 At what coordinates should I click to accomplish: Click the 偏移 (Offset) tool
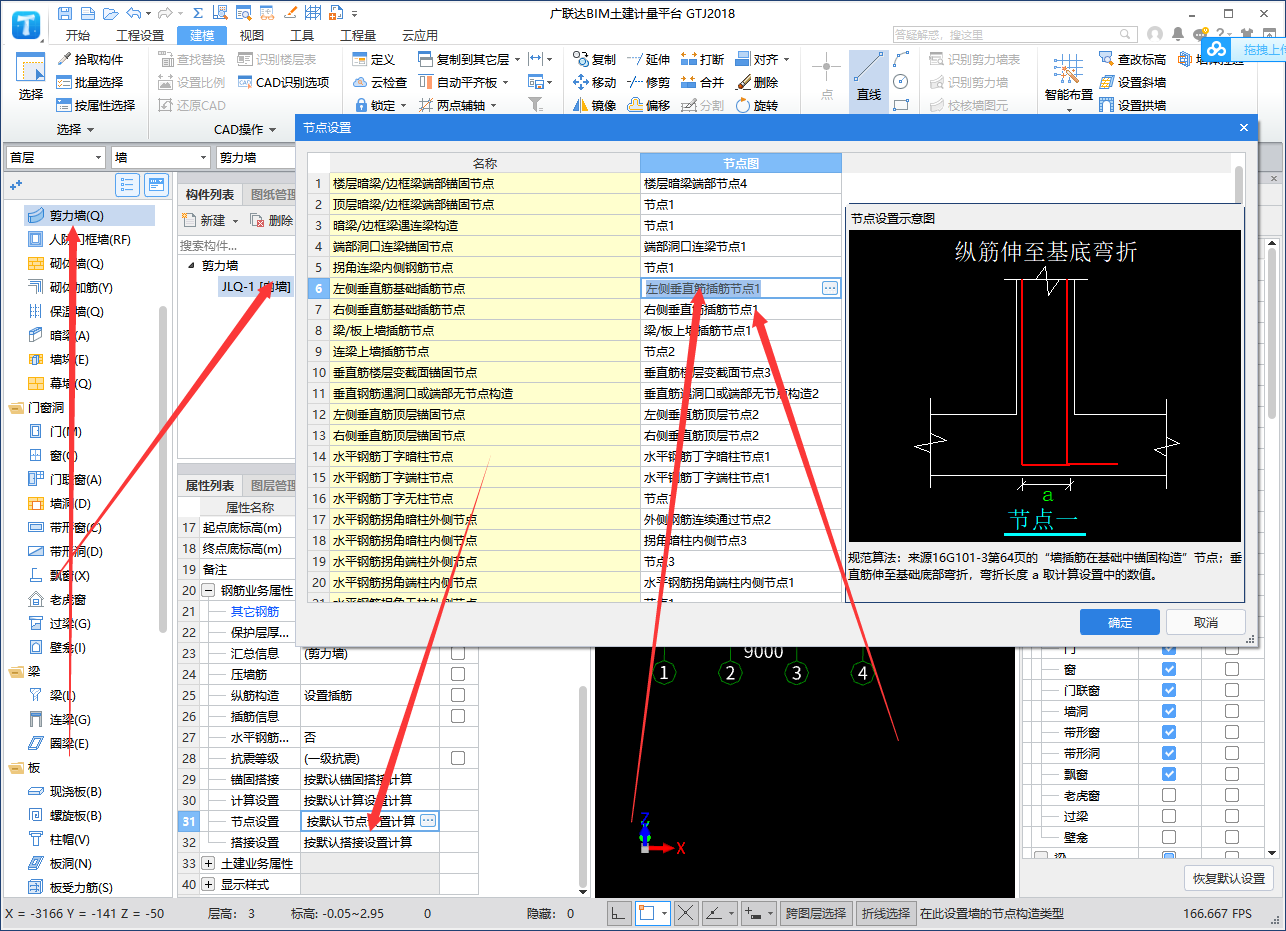pos(648,105)
